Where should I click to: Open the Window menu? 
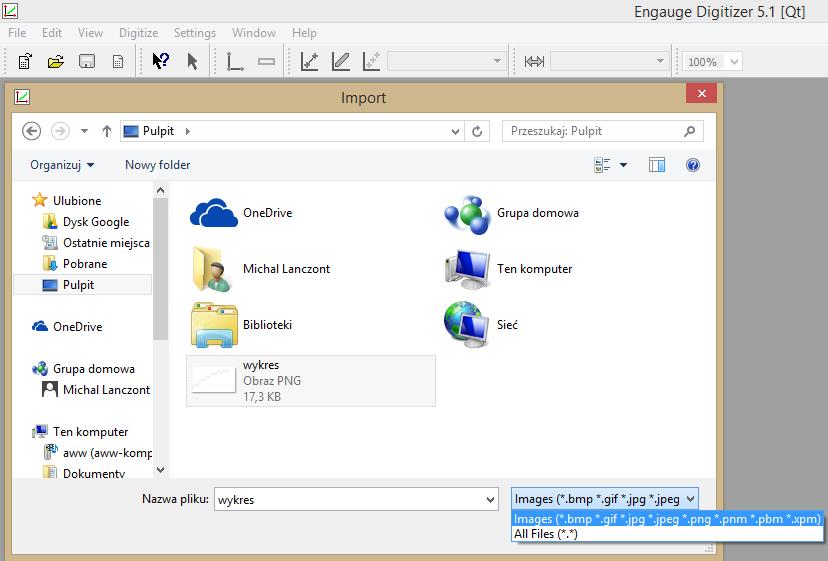tap(254, 33)
